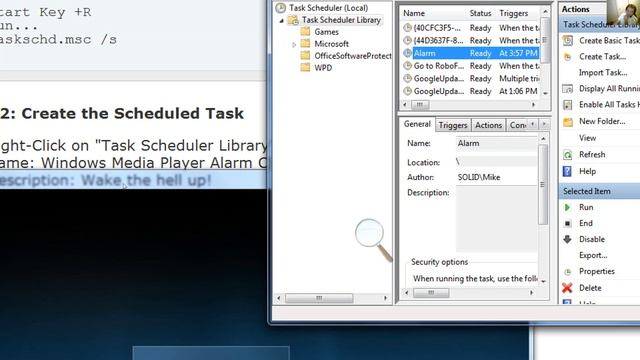Click the Microsoft folder icon
The width and height of the screenshot is (640, 360).
[305, 44]
